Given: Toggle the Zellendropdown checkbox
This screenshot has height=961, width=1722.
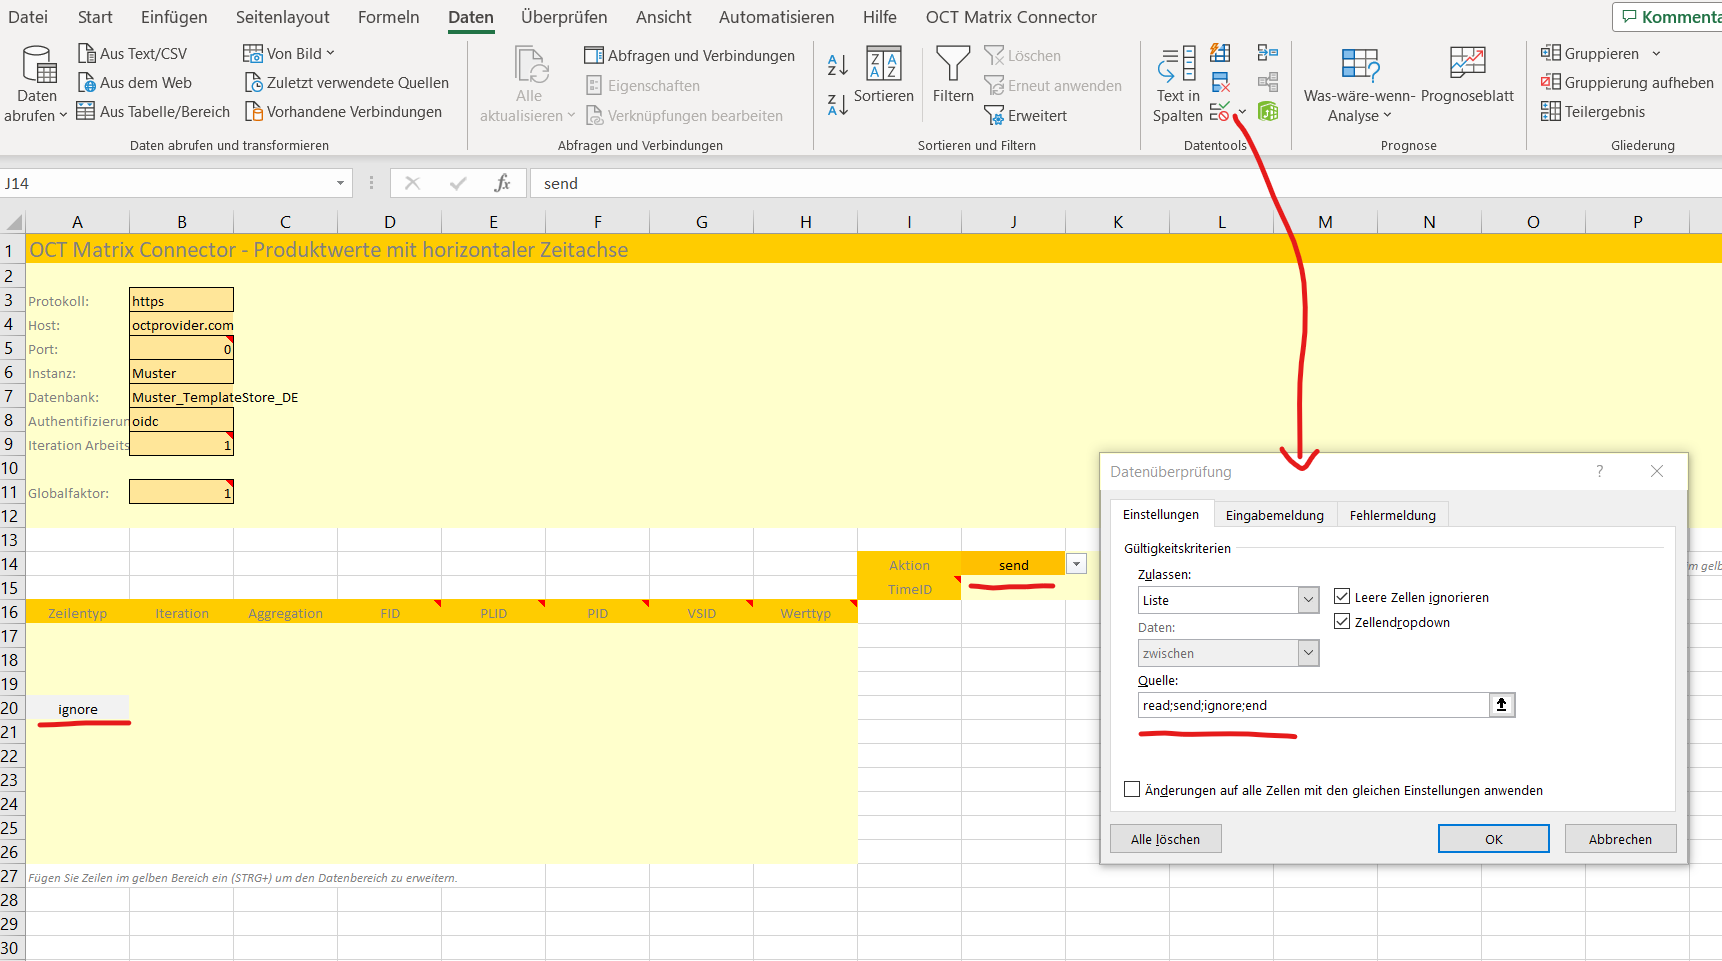Looking at the screenshot, I should (1342, 622).
